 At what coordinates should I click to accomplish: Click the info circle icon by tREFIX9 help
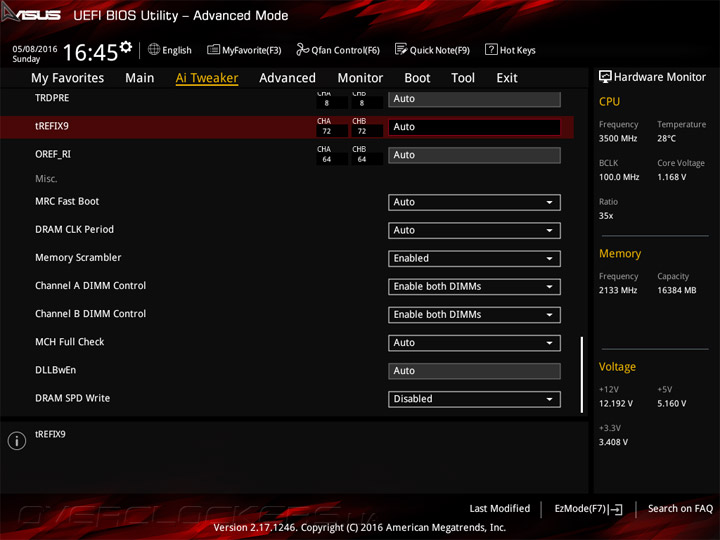point(17,441)
